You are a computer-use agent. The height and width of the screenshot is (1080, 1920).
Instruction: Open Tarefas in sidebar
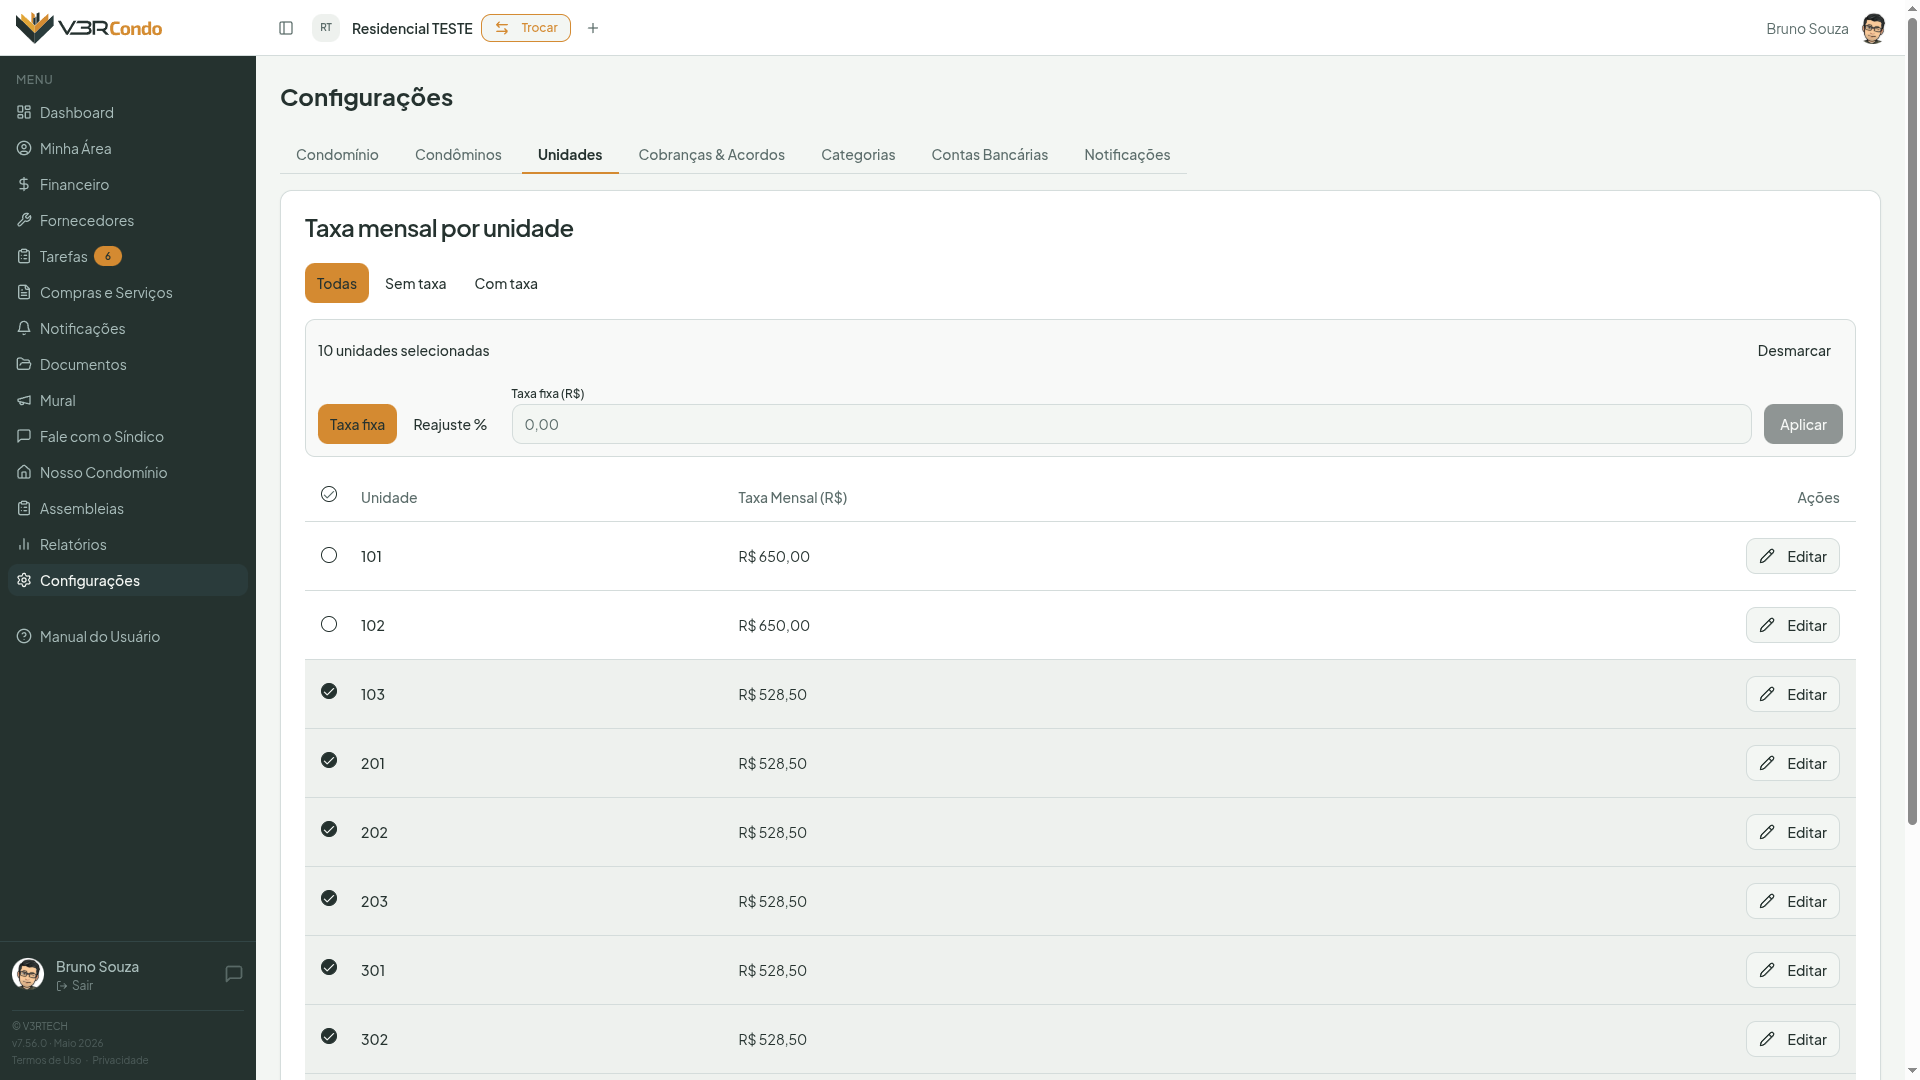(x=128, y=256)
